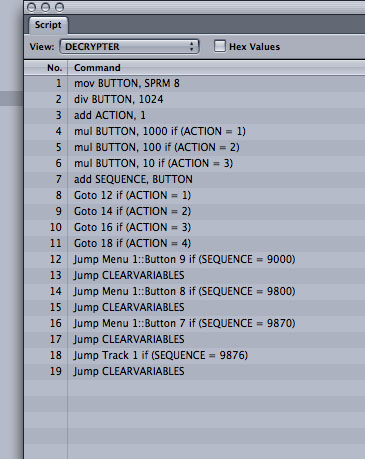Image resolution: width=365 pixels, height=459 pixels.
Task: Select line 6 mul BUTTON, 10
Action: [x=195, y=163]
